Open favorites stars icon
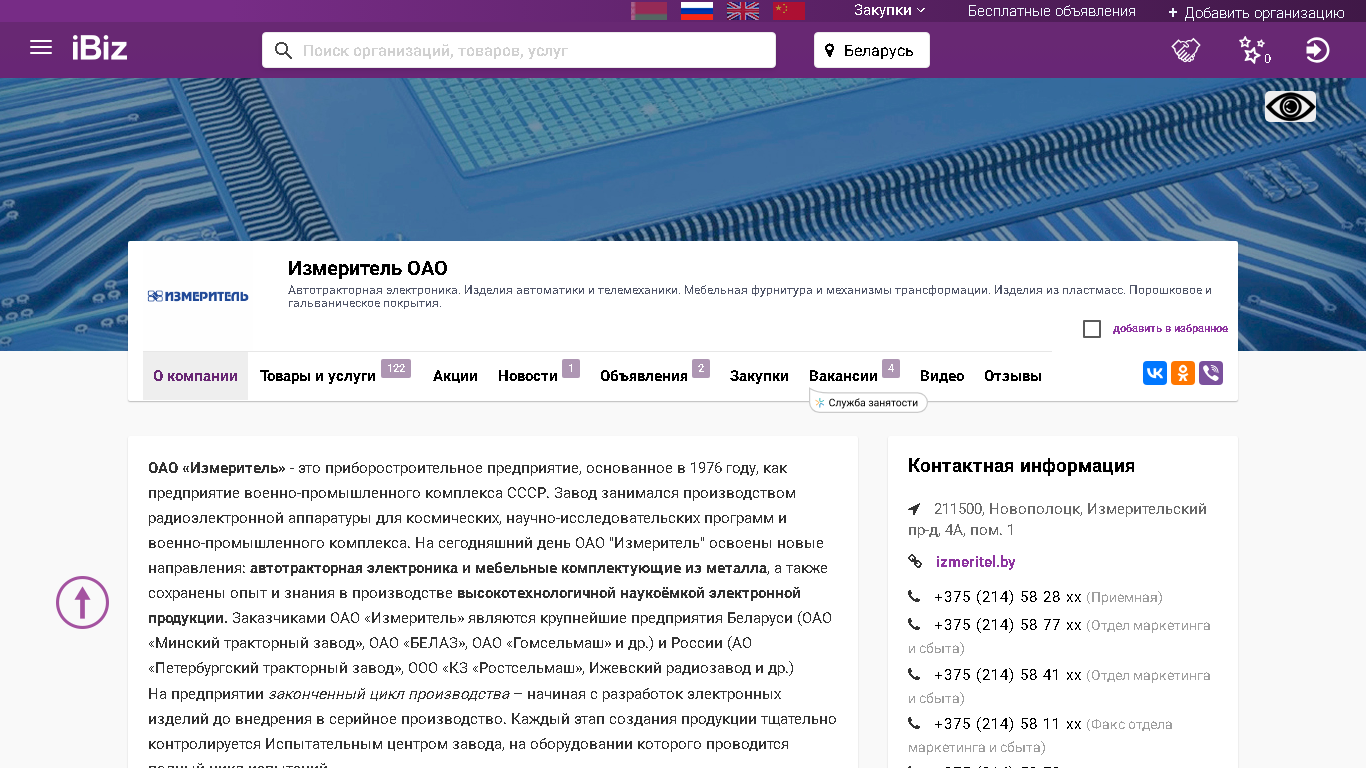 coord(1251,49)
